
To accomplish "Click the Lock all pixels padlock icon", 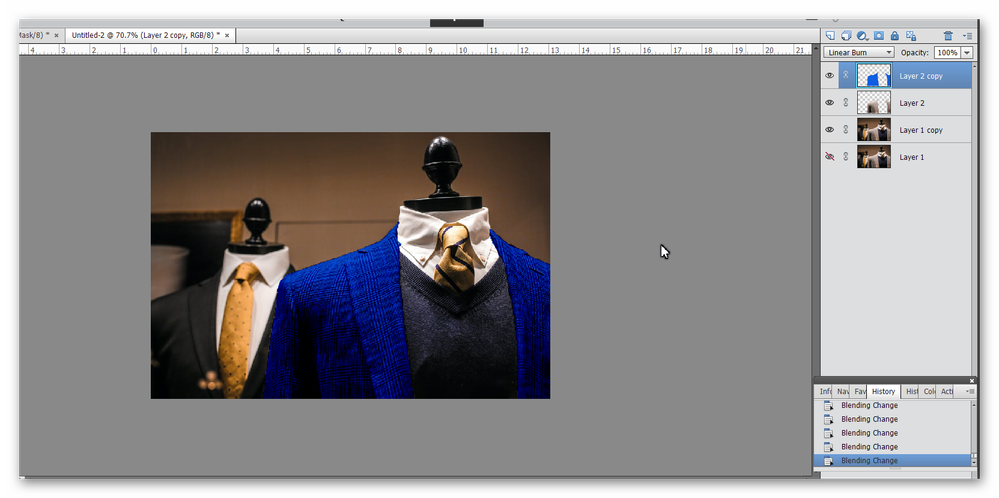I will tap(895, 36).
